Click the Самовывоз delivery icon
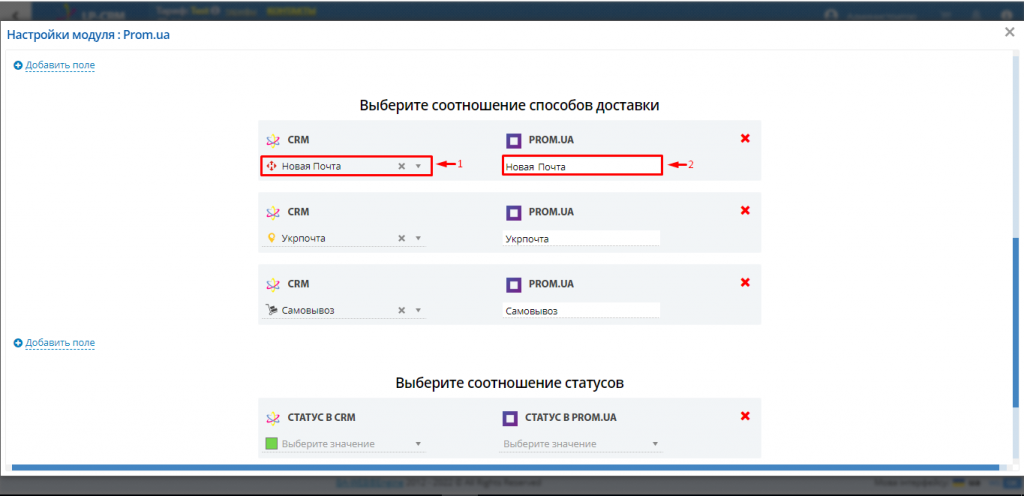This screenshot has width=1024, height=496. click(x=272, y=310)
